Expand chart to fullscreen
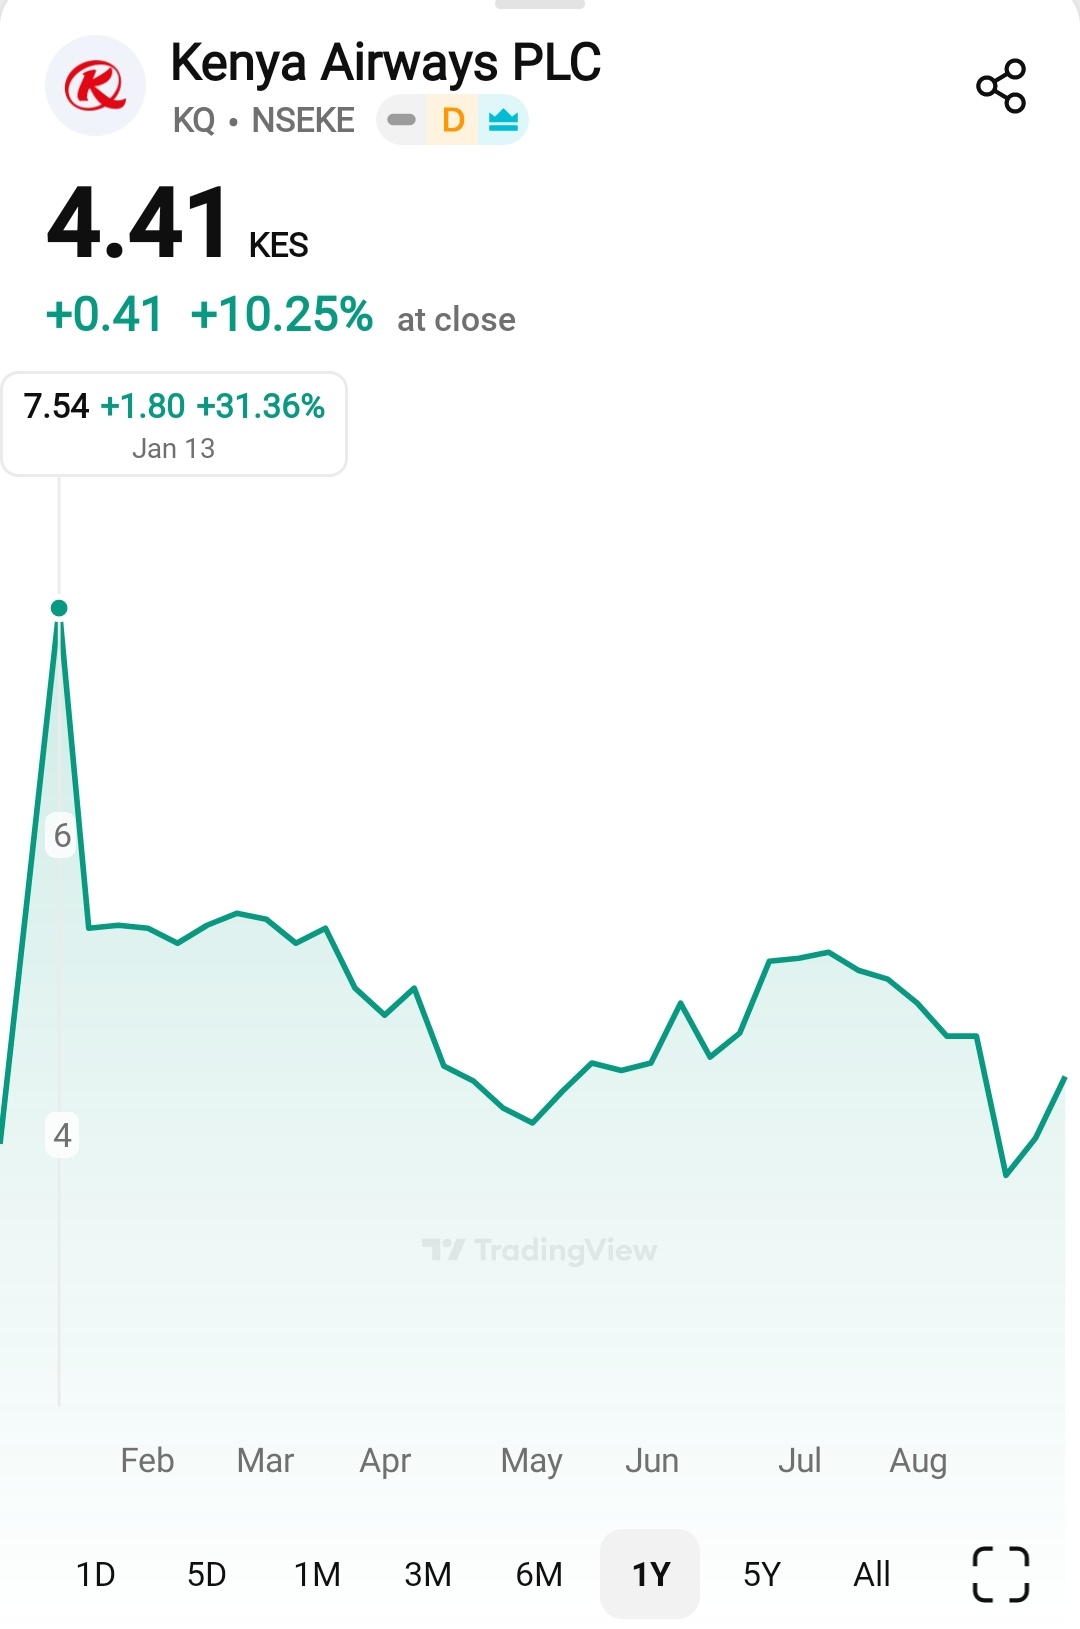The image size is (1080, 1629). (x=1000, y=1574)
